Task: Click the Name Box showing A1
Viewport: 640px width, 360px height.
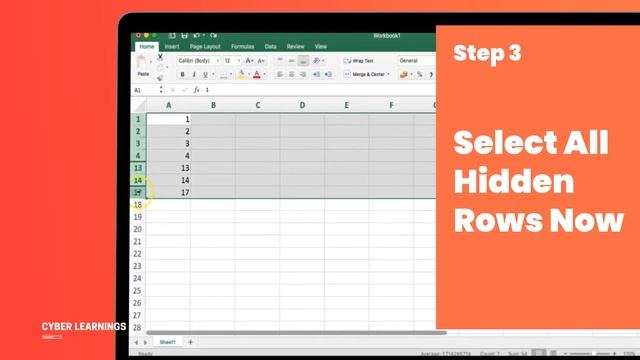Action: pos(145,90)
